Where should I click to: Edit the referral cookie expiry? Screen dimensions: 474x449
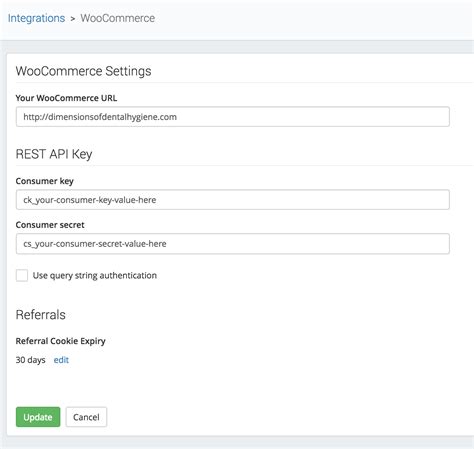click(x=61, y=360)
